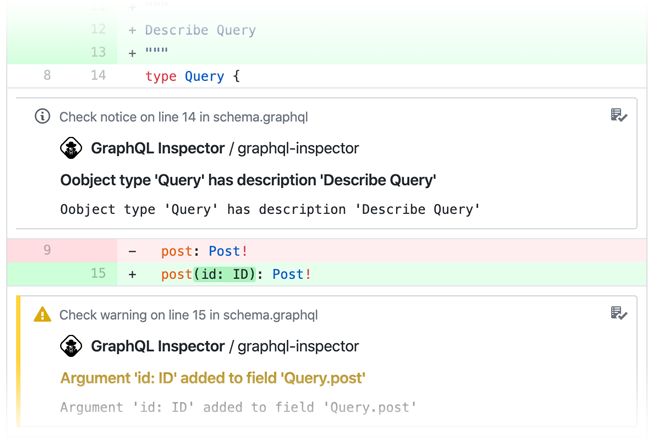The image size is (655, 443).
Task: Click the yellow warning triangle icon
Action: pos(42,315)
